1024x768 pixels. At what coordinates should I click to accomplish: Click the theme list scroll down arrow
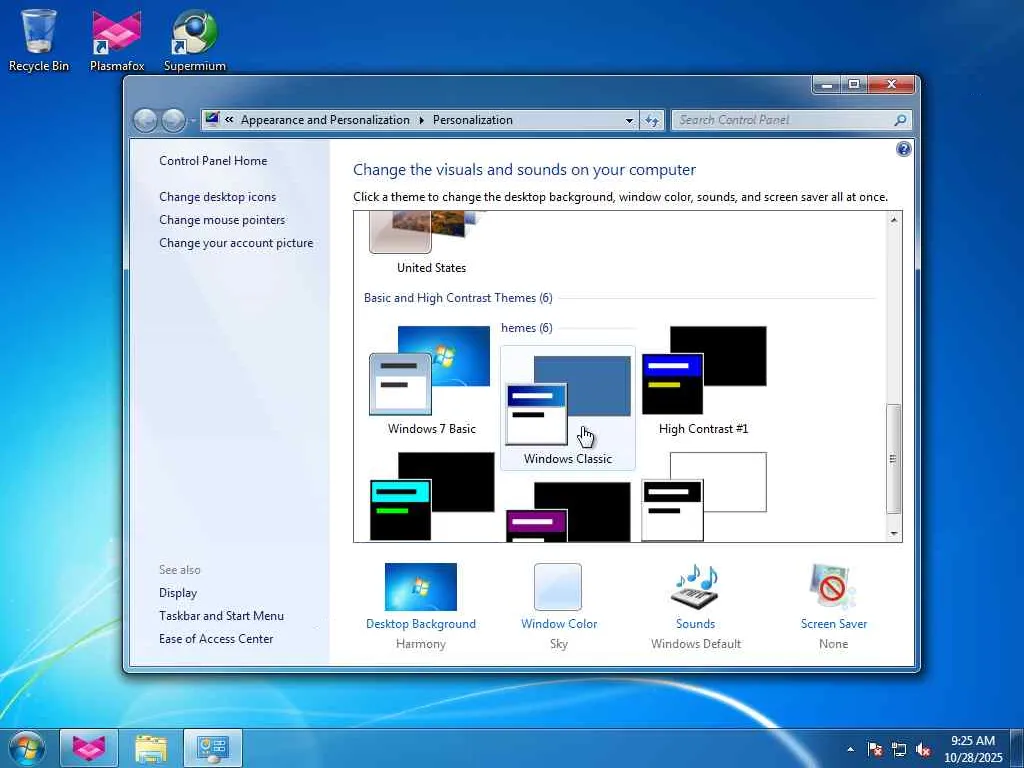pos(893,534)
